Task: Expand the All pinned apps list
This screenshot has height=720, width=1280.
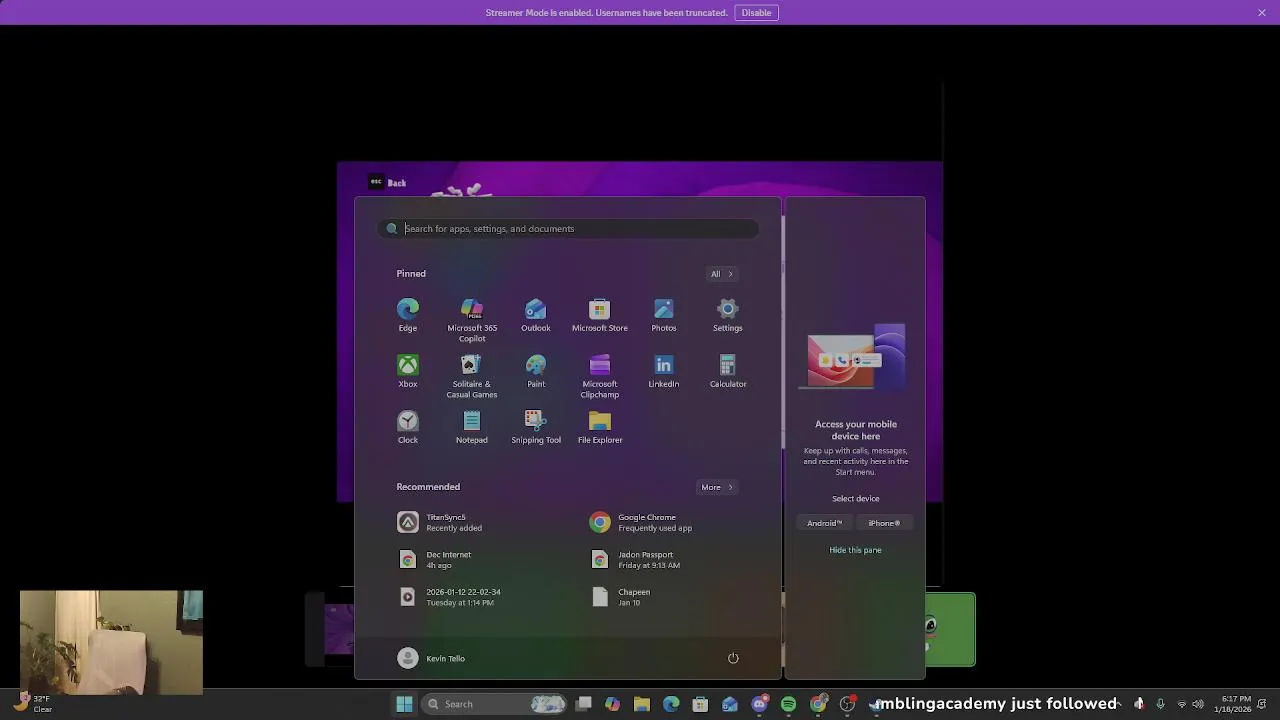Action: 722,274
